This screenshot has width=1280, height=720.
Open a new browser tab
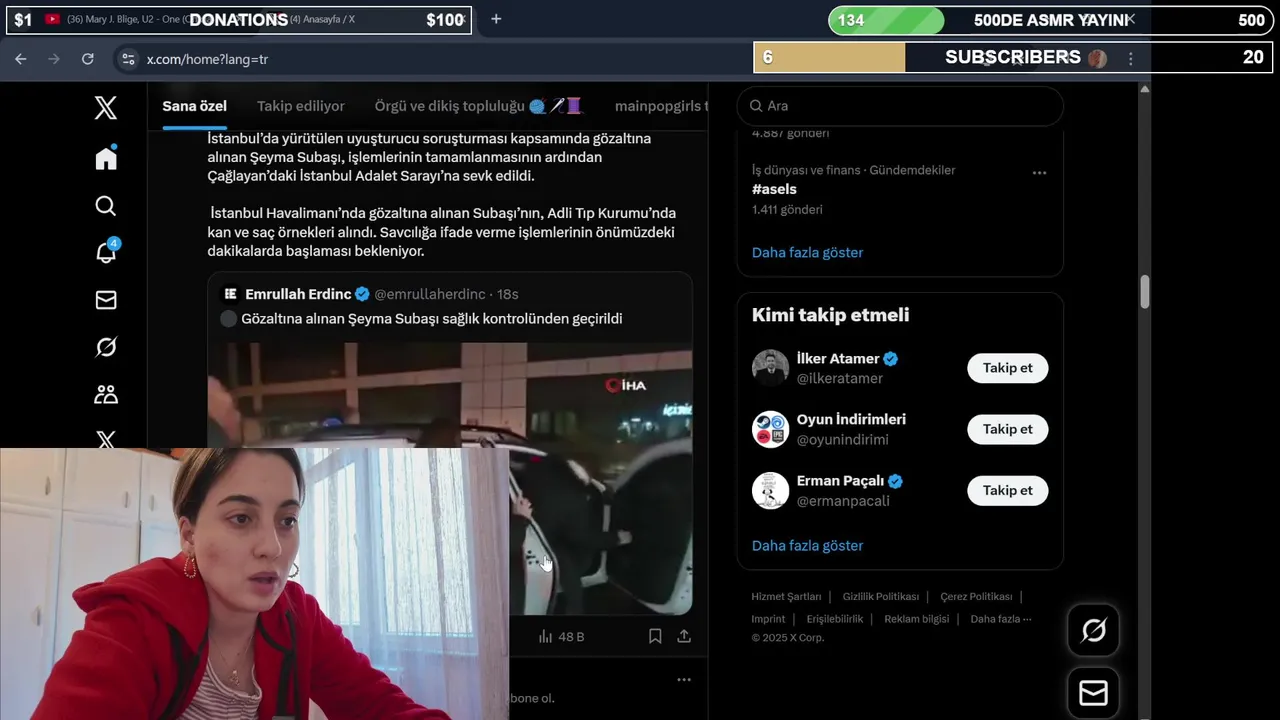tap(496, 19)
